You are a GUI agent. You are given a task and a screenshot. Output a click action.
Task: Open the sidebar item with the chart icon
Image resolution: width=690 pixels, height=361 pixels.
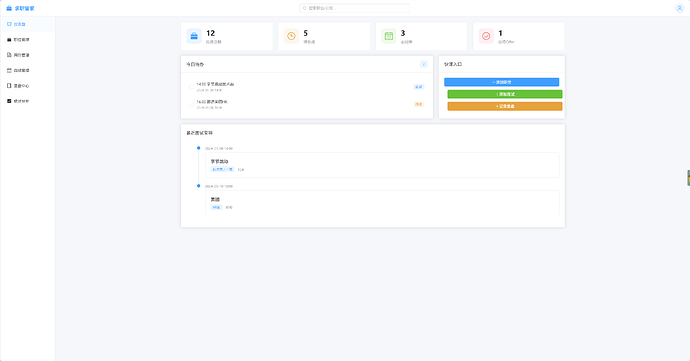pos(28,101)
